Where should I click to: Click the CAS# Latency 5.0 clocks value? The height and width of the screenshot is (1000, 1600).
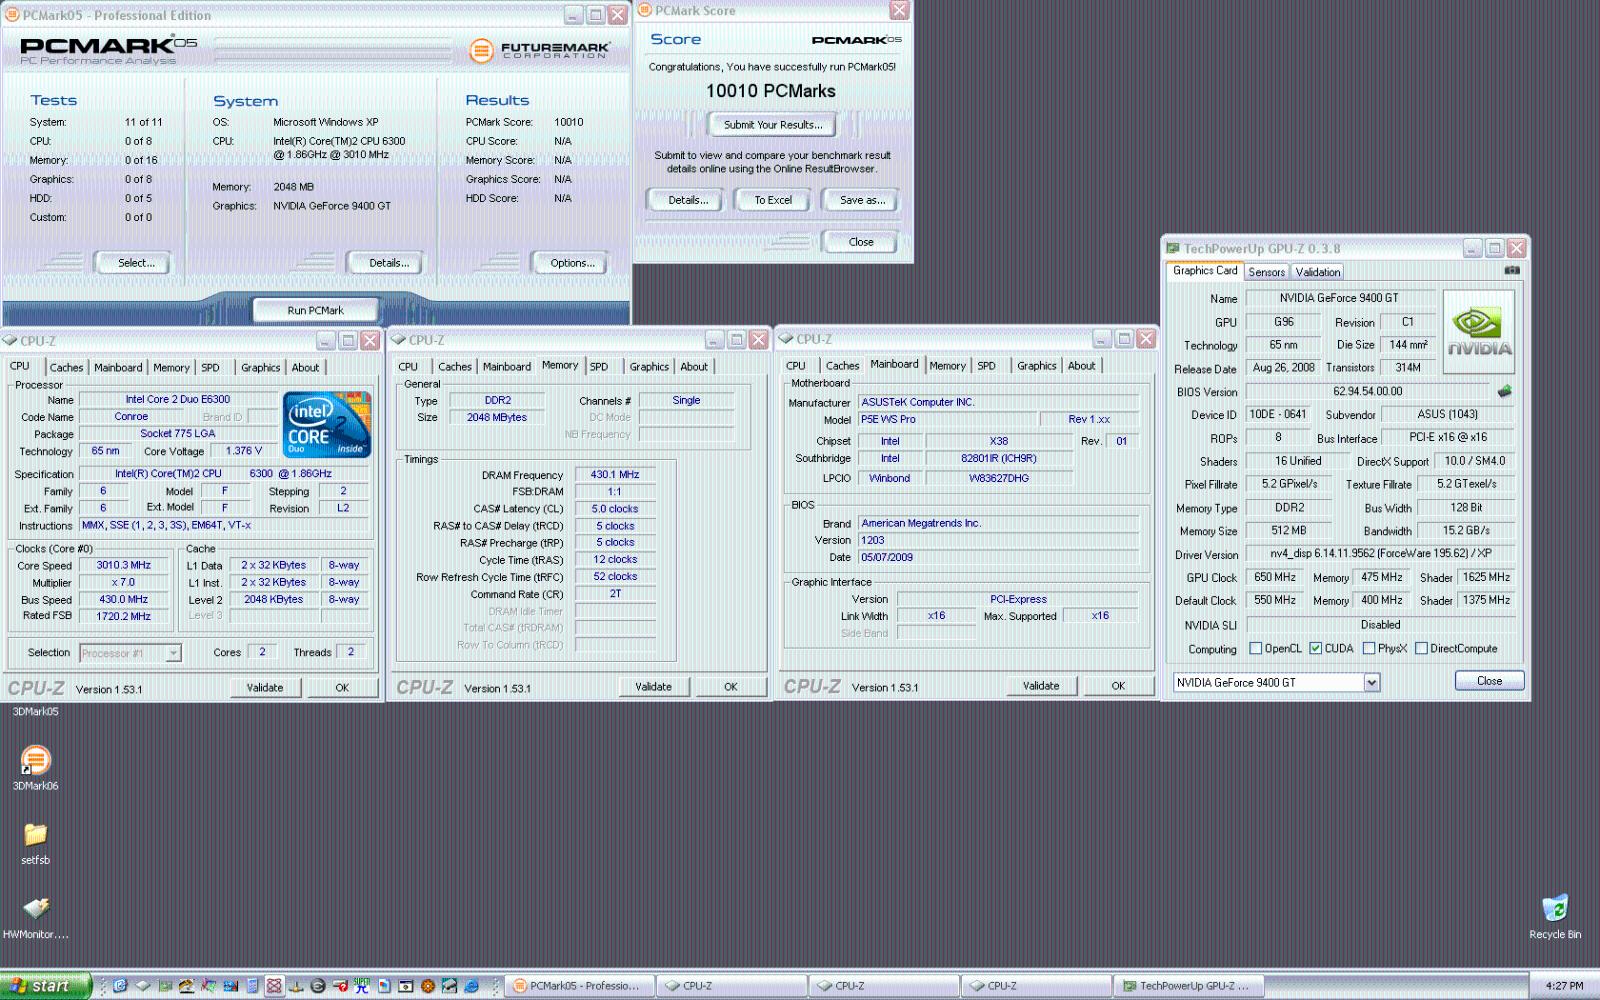[615, 509]
